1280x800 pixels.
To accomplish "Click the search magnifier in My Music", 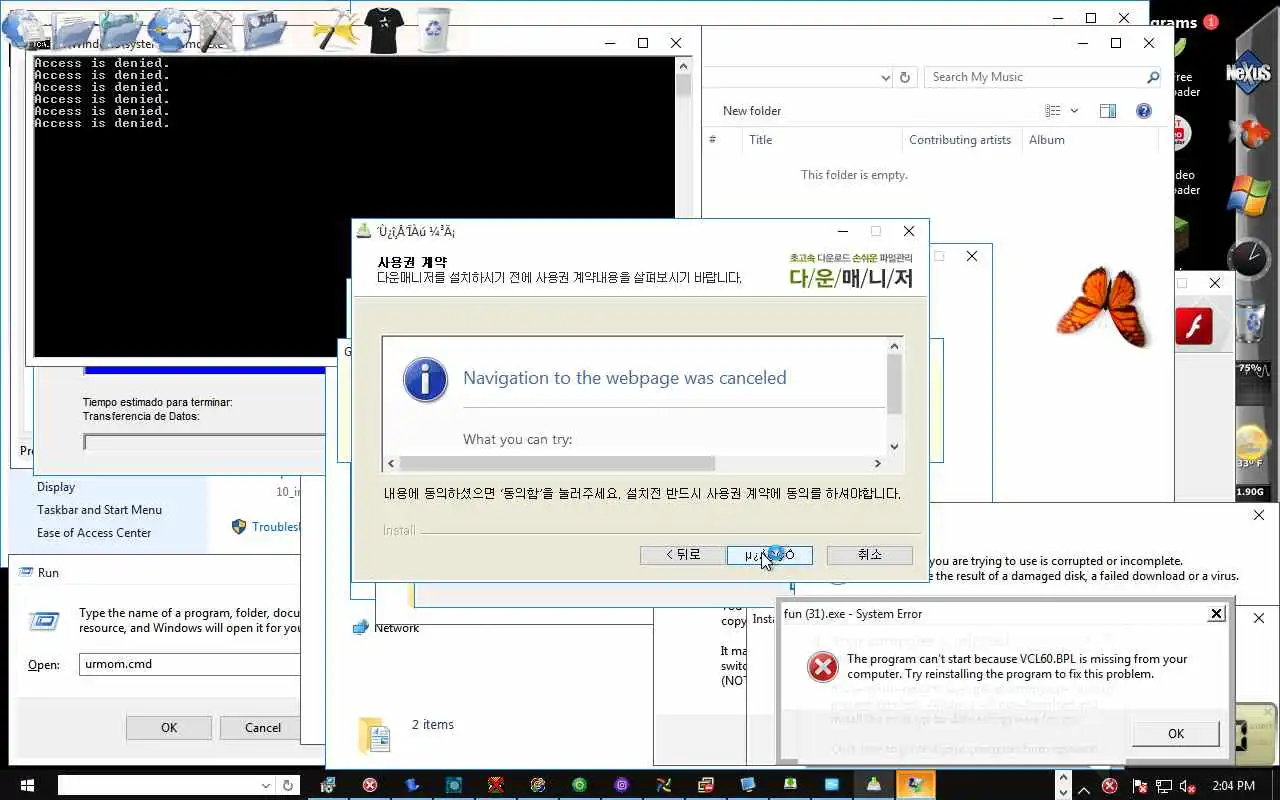I will tap(1152, 77).
